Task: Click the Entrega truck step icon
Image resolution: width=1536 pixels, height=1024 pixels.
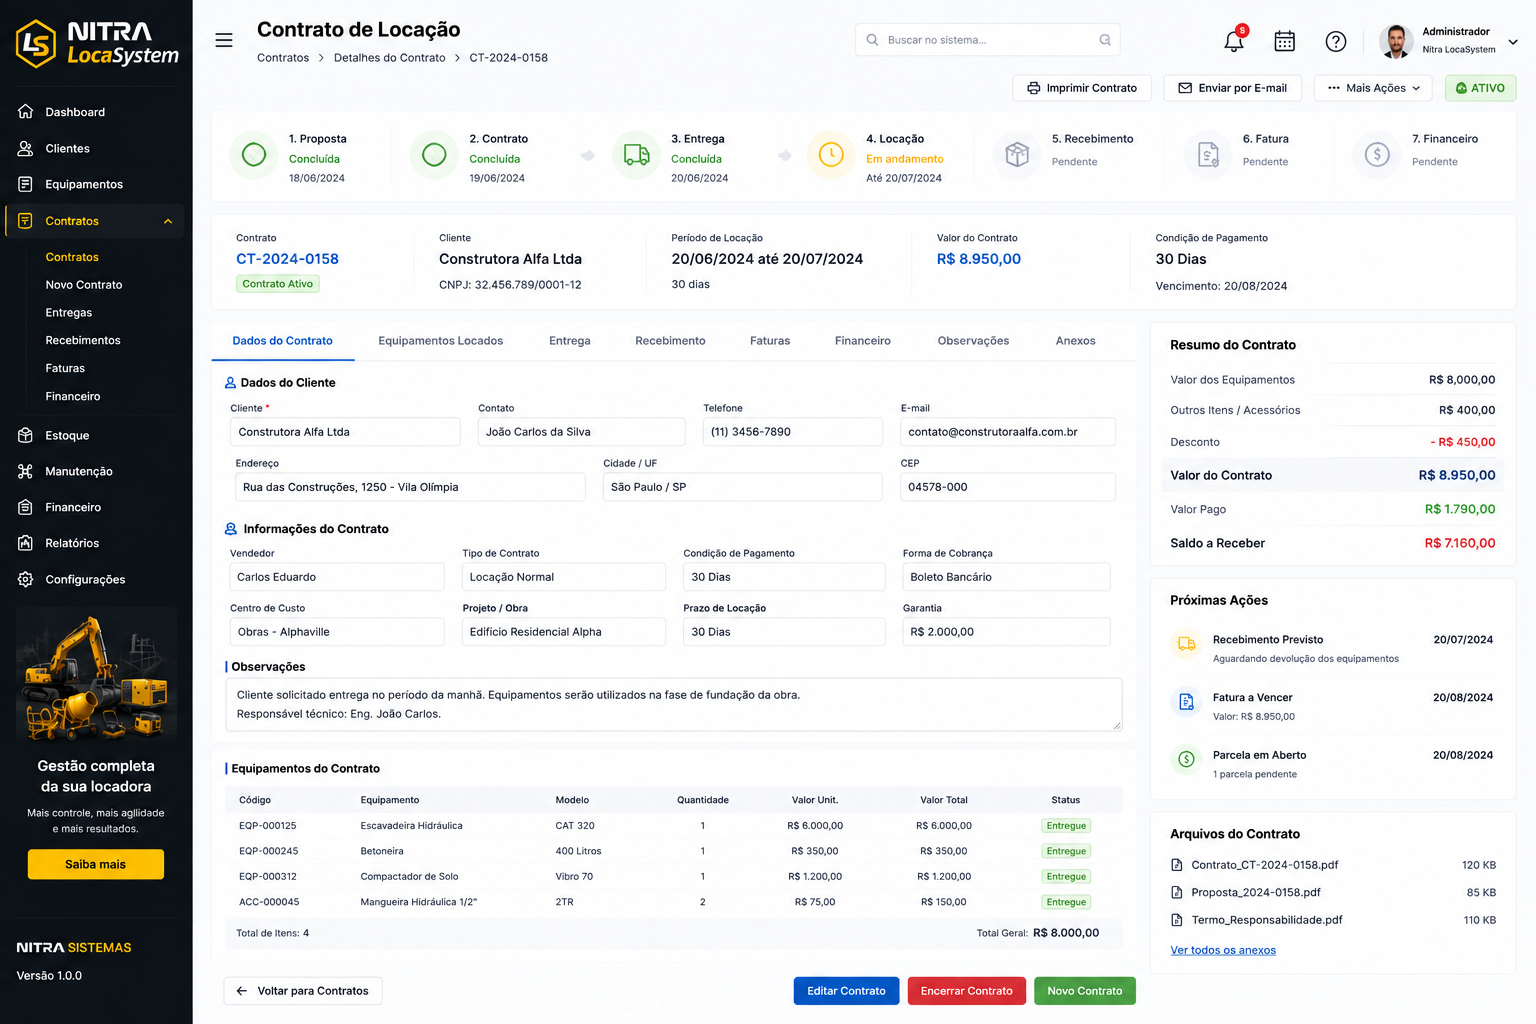Action: coord(636,155)
